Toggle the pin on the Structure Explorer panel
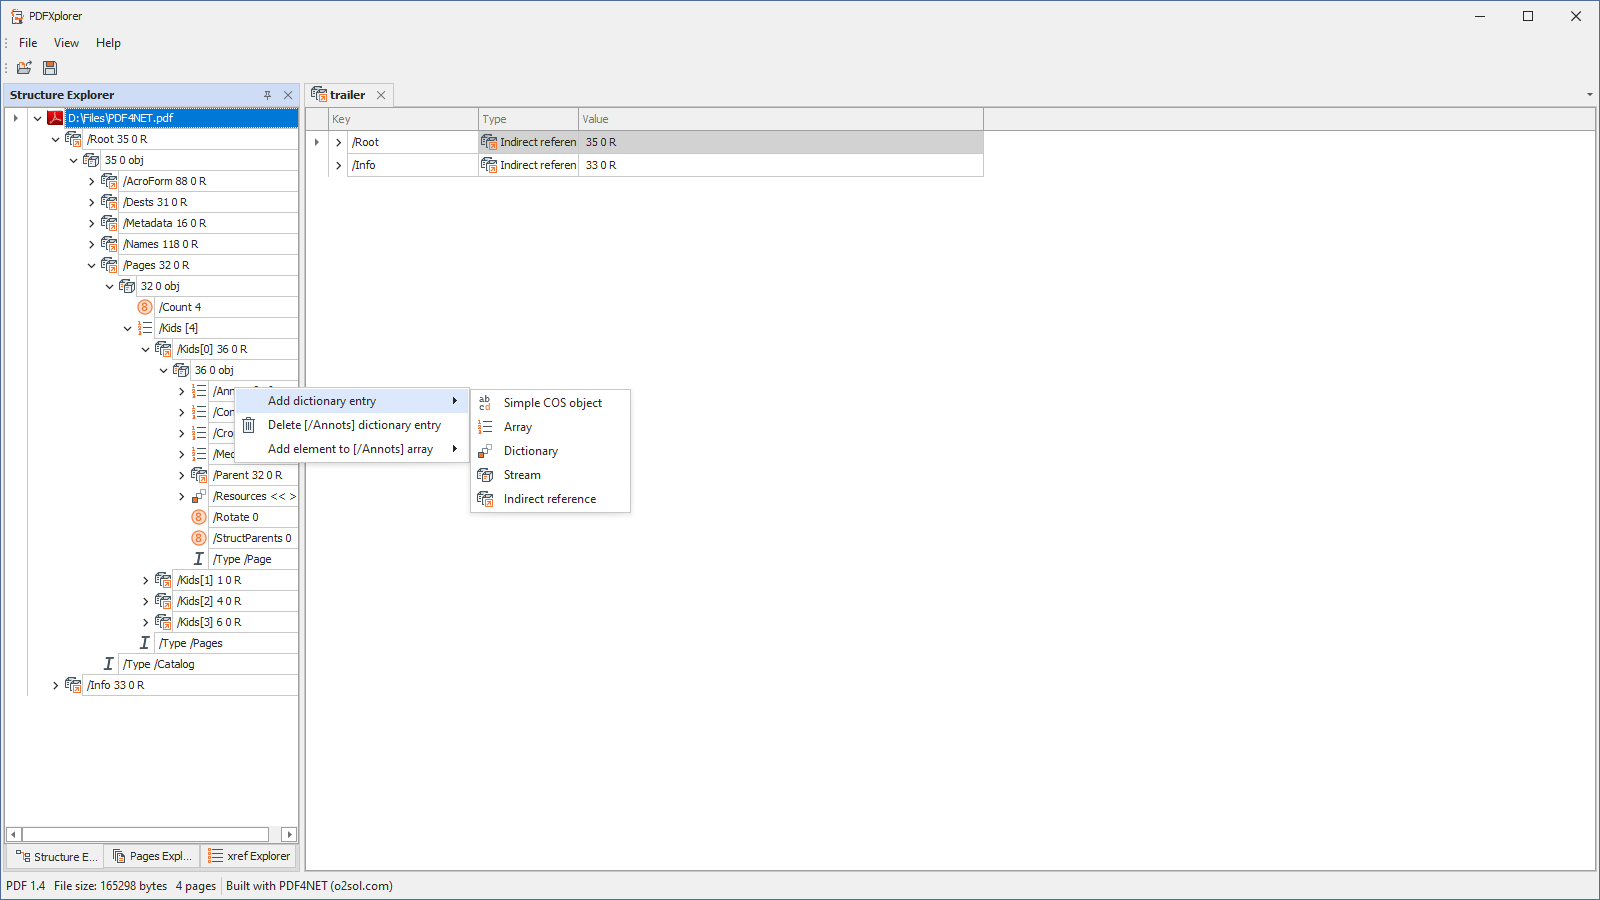 (267, 94)
